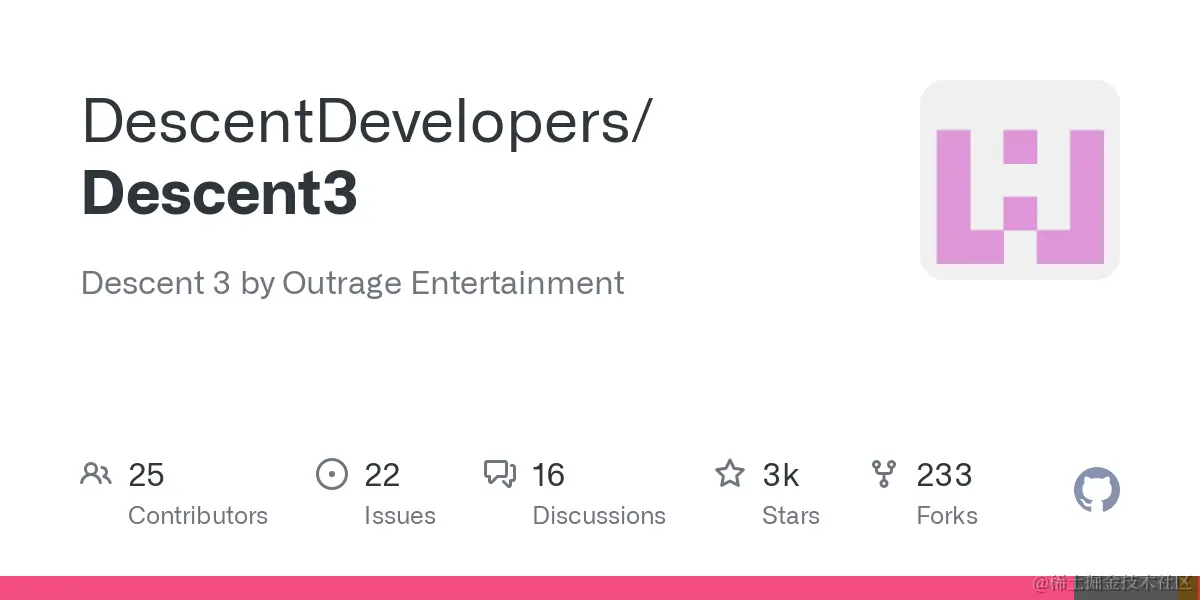Click the Discussions speech bubbles icon
The image size is (1200, 600).
[500, 473]
